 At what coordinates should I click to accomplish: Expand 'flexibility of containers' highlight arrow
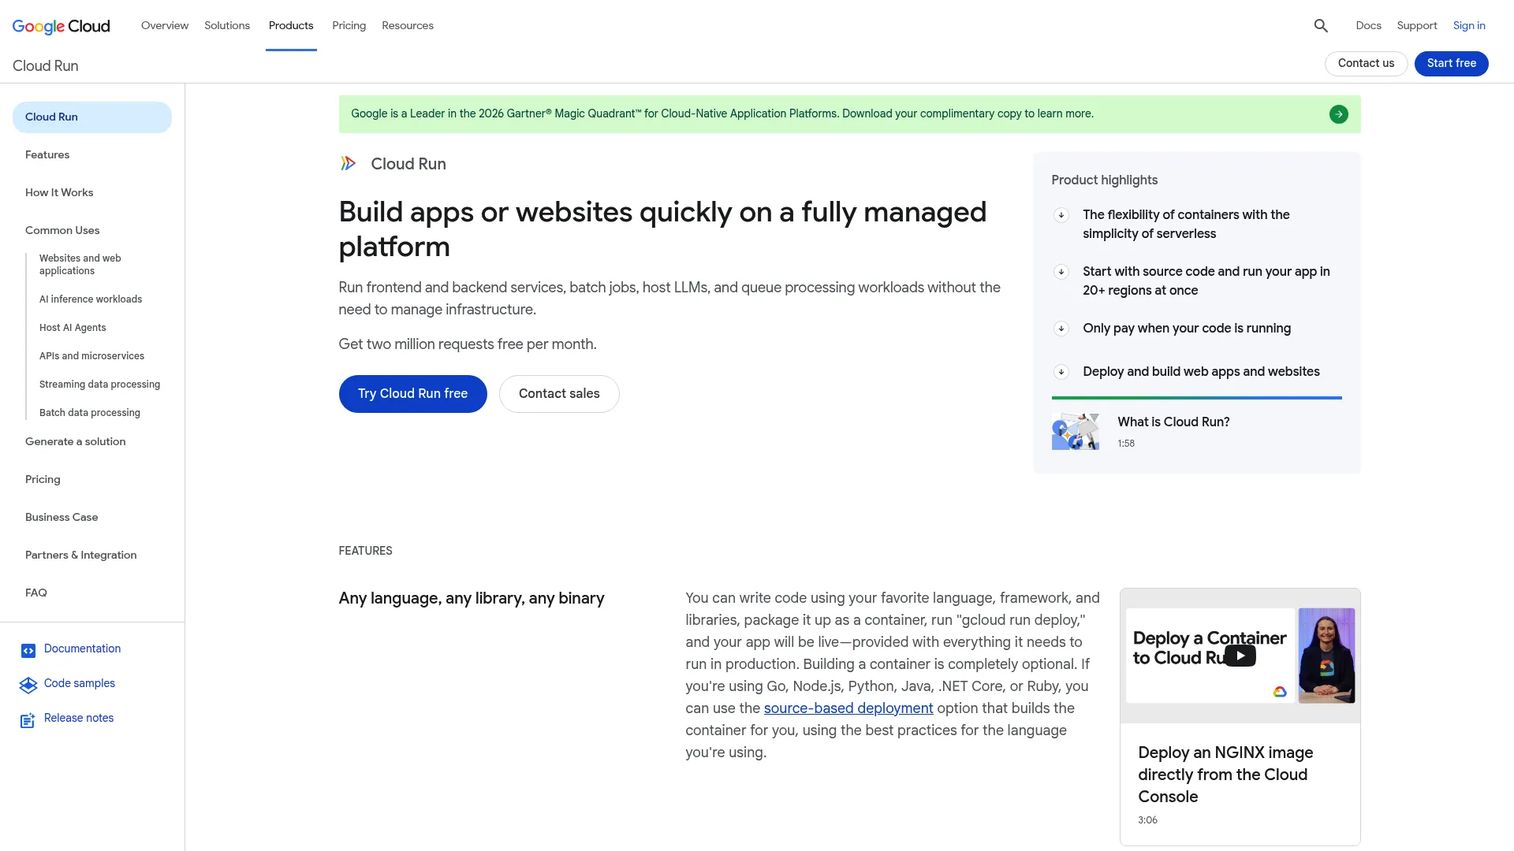pos(1061,215)
